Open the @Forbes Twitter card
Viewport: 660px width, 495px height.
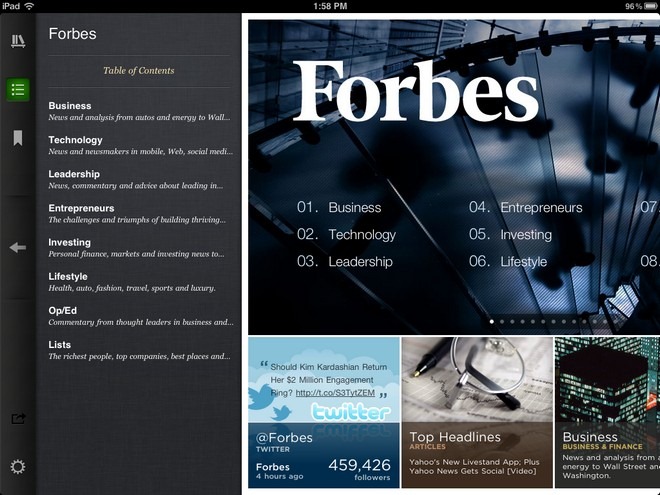(323, 412)
